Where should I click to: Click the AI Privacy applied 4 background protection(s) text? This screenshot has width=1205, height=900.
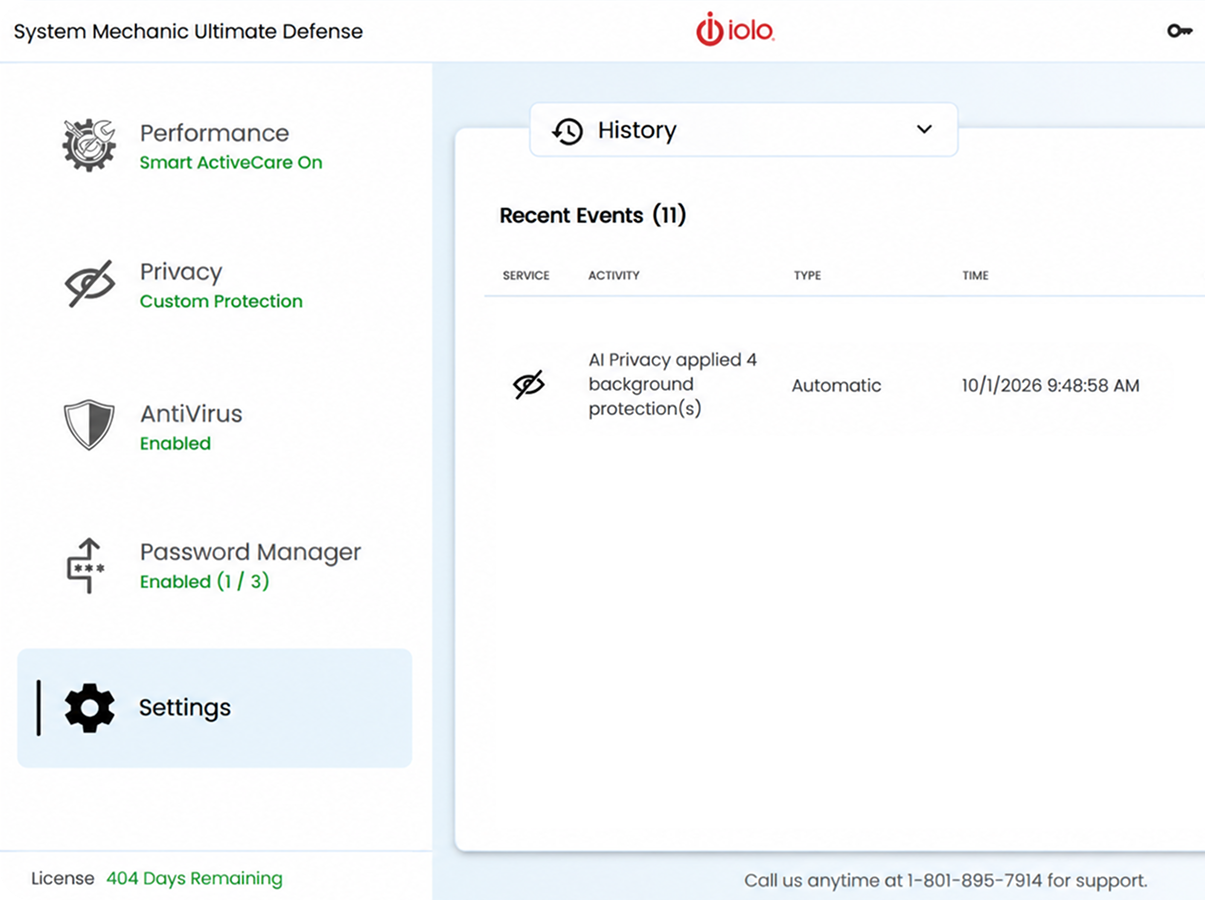(672, 384)
